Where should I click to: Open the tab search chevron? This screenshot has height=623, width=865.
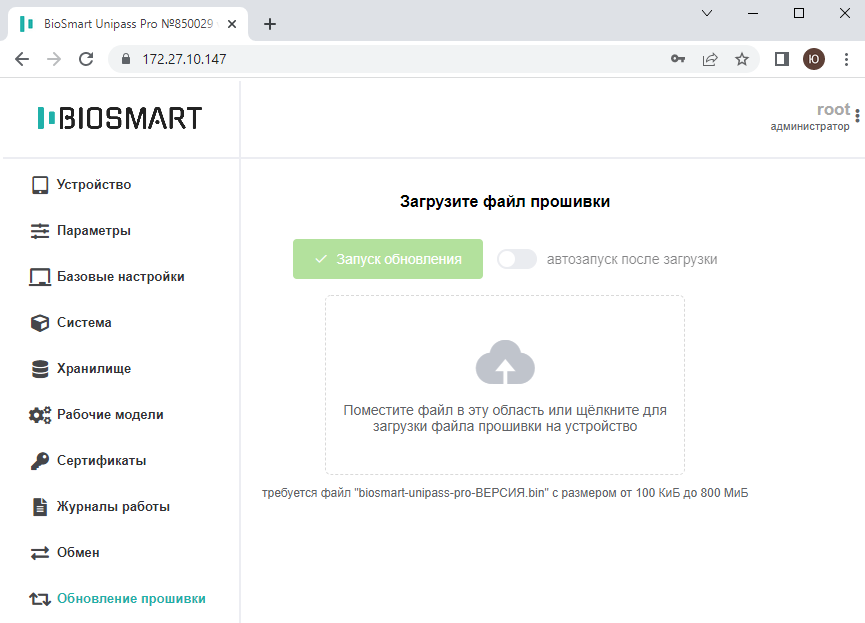[x=707, y=13]
